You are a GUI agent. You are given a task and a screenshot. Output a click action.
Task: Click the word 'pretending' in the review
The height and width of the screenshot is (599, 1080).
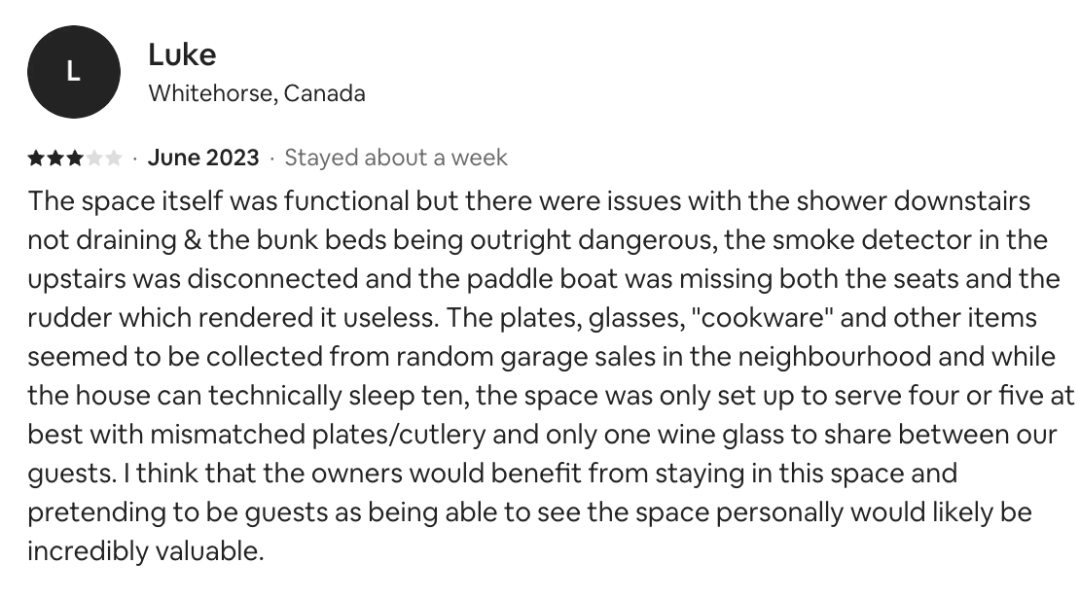tap(88, 512)
